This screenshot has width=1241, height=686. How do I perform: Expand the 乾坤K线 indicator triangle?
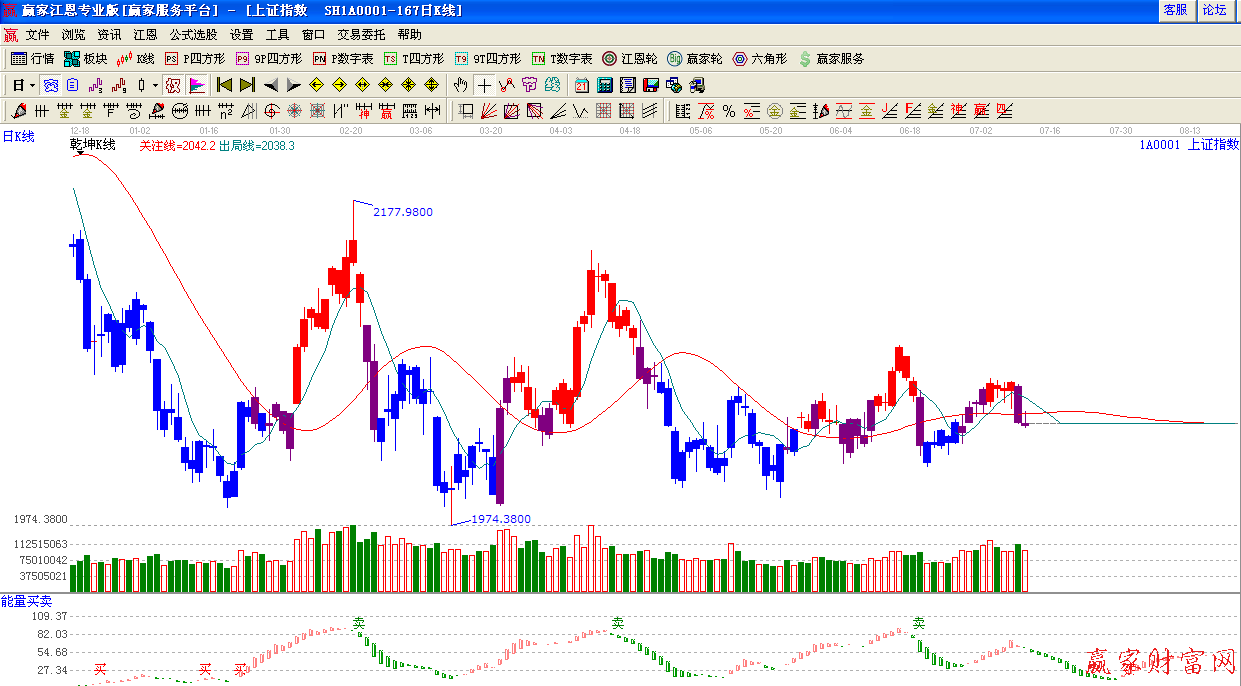point(79,154)
